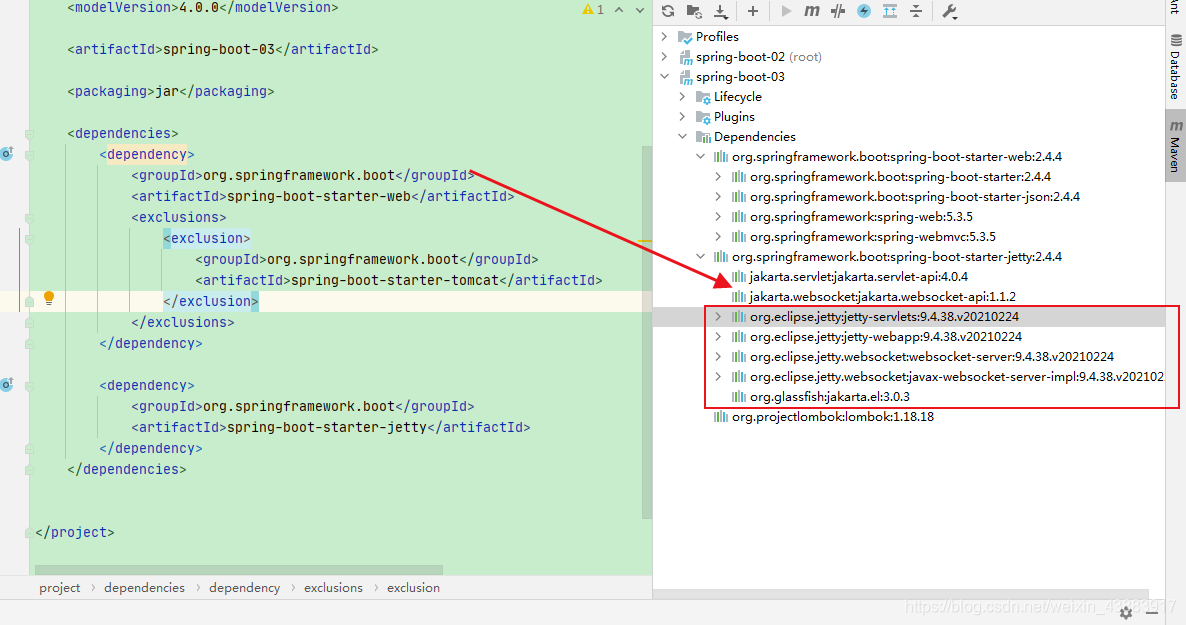The width and height of the screenshot is (1186, 625).
Task: Expand spring-boot-starter:2.4.4 dependency
Action: 719,176
